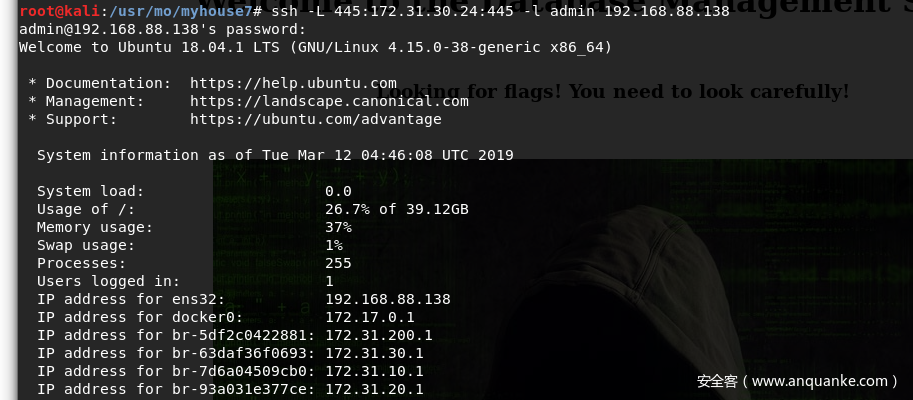Viewport: 913px width, 400px height.
Task: Click the br-5df2c0422881 address 172.31.200.1
Action: [x=378, y=335]
